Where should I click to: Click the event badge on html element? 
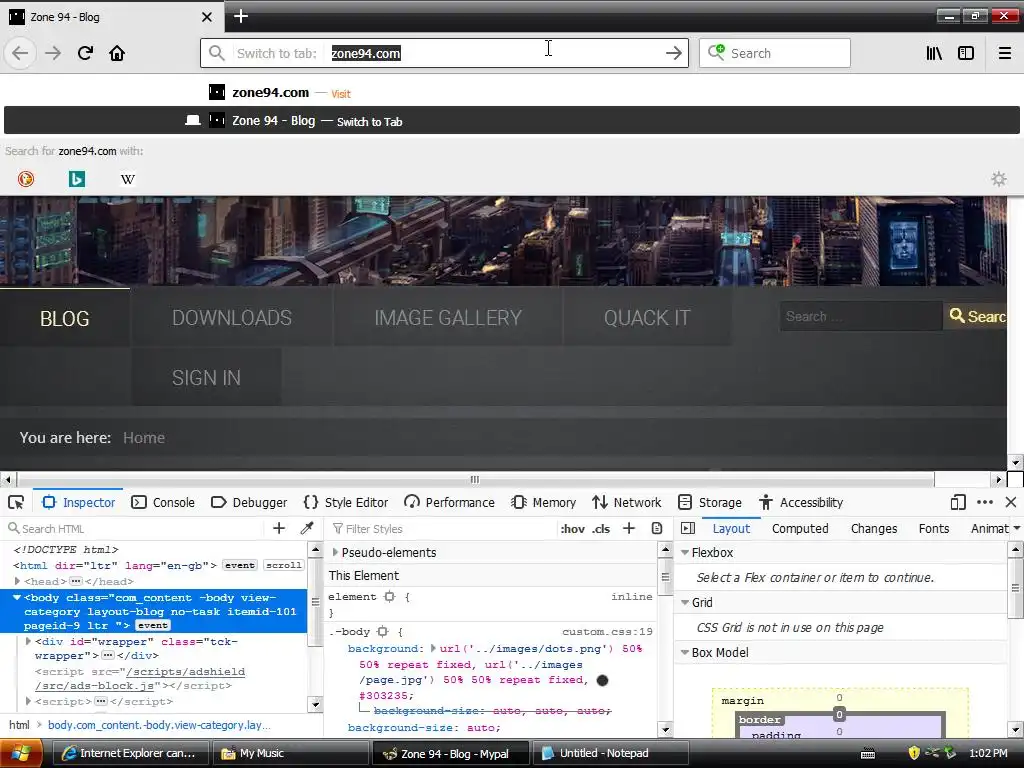pyautogui.click(x=240, y=566)
